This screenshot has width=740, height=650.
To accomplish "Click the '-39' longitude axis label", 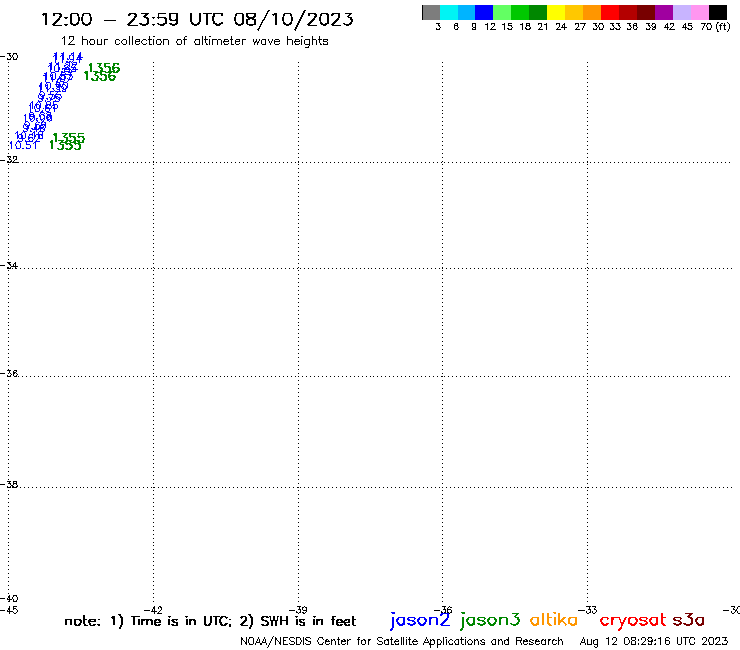I will coord(298,610).
